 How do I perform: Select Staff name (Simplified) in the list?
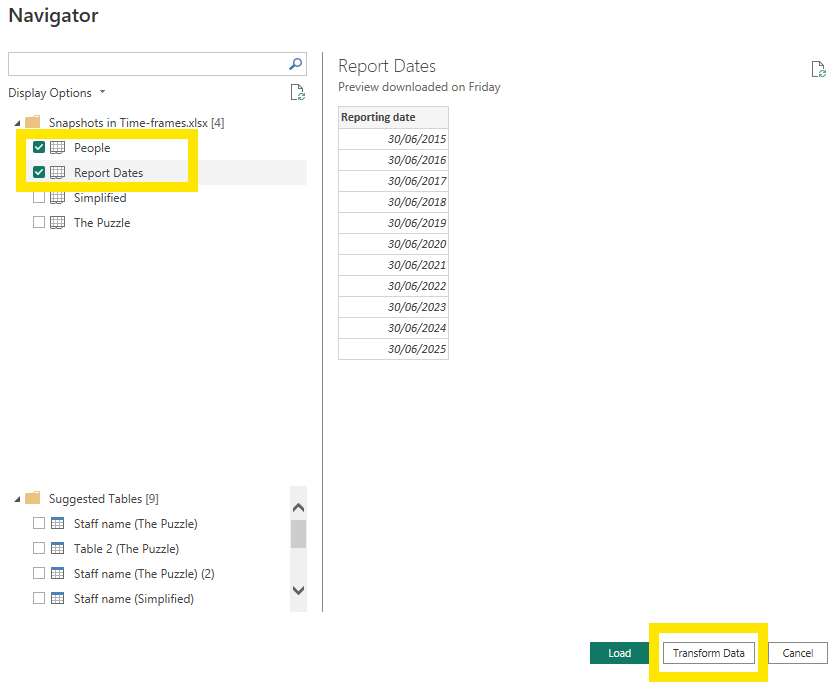point(133,599)
